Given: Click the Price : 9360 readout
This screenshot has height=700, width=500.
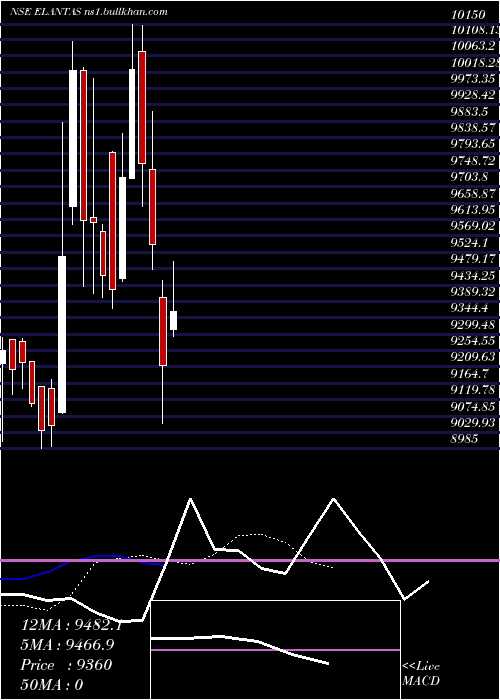Looking at the screenshot, I should pos(66,665).
